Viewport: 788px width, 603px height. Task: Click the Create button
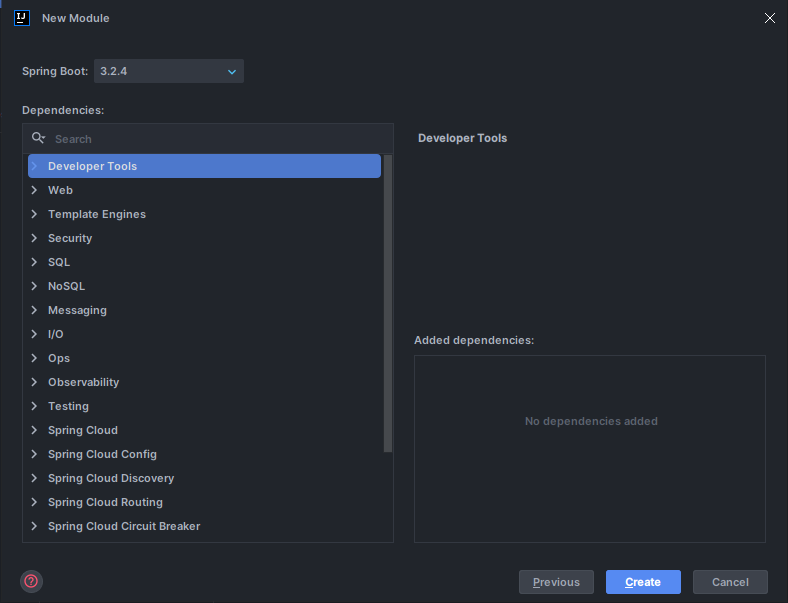[x=643, y=582]
